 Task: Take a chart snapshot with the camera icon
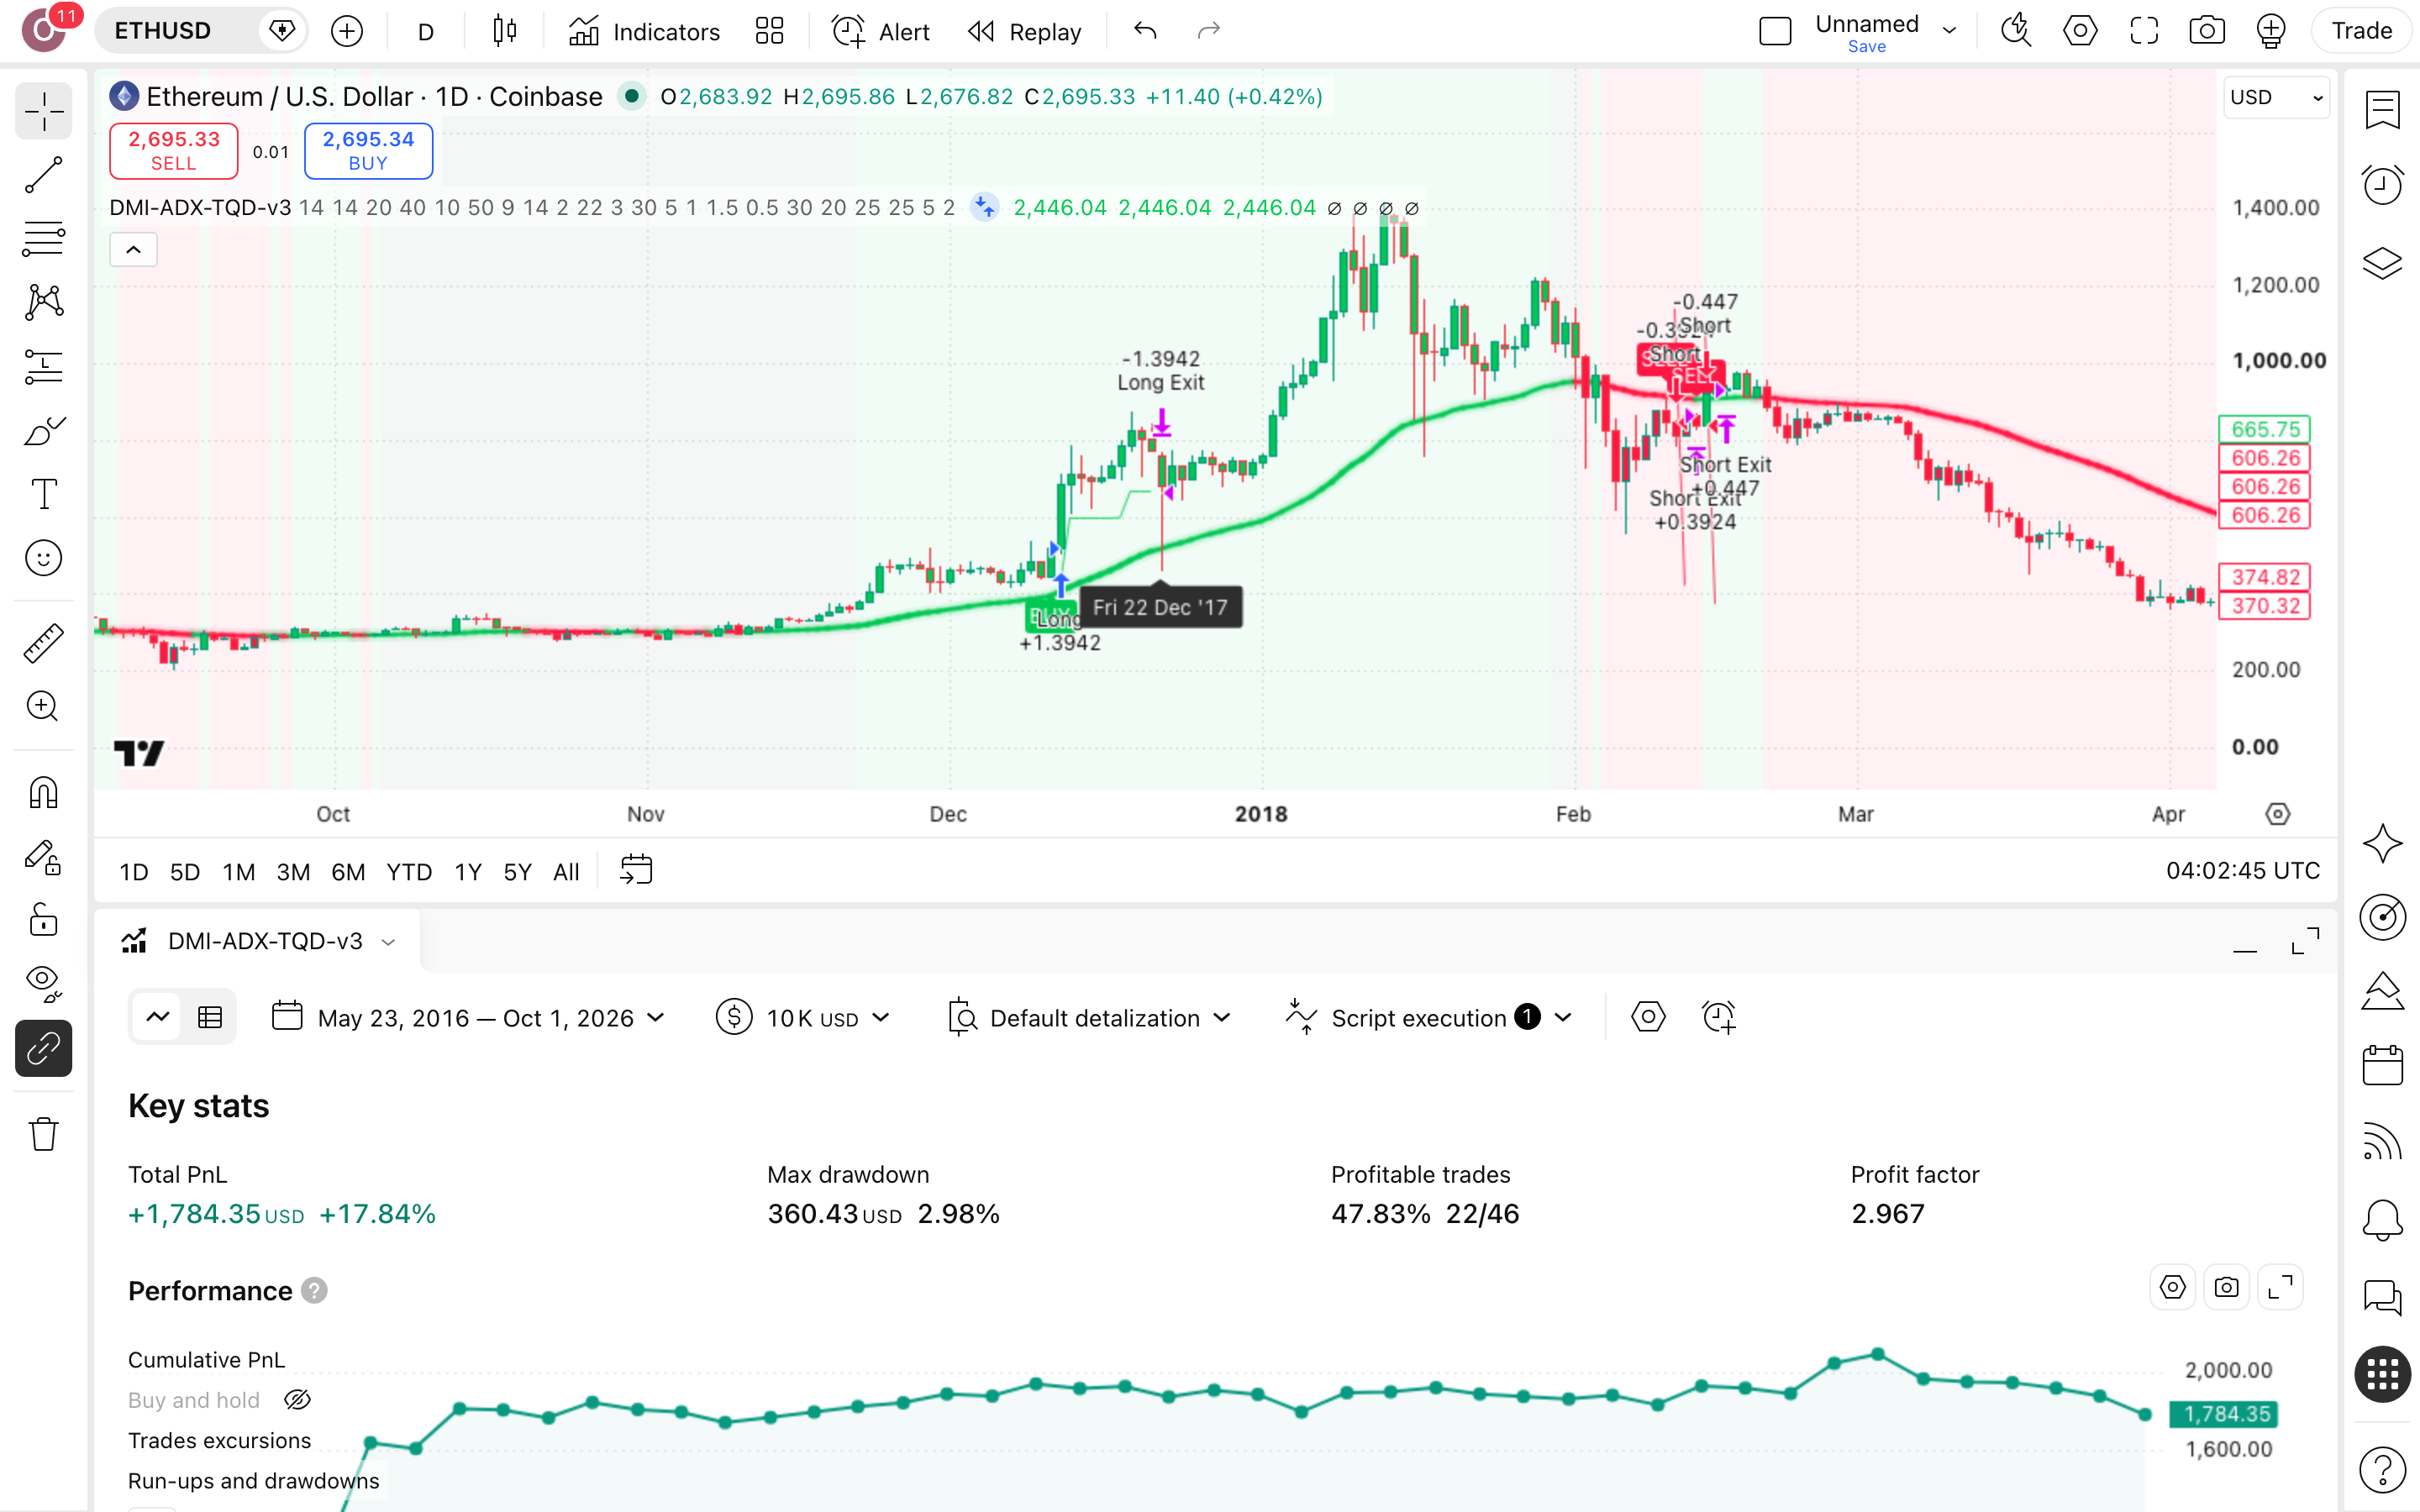tap(2206, 31)
